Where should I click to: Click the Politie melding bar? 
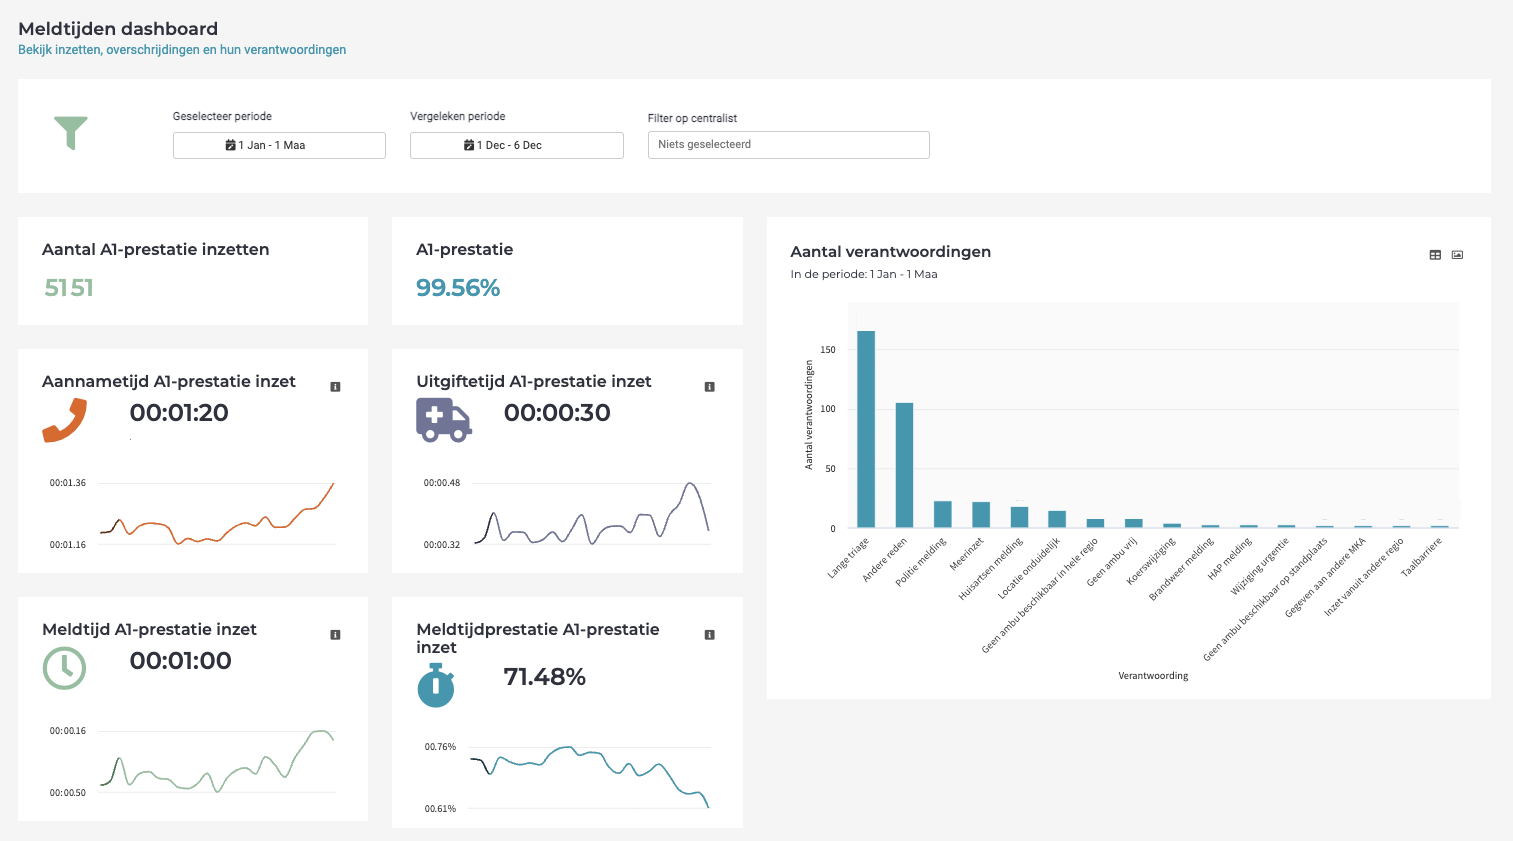[942, 514]
